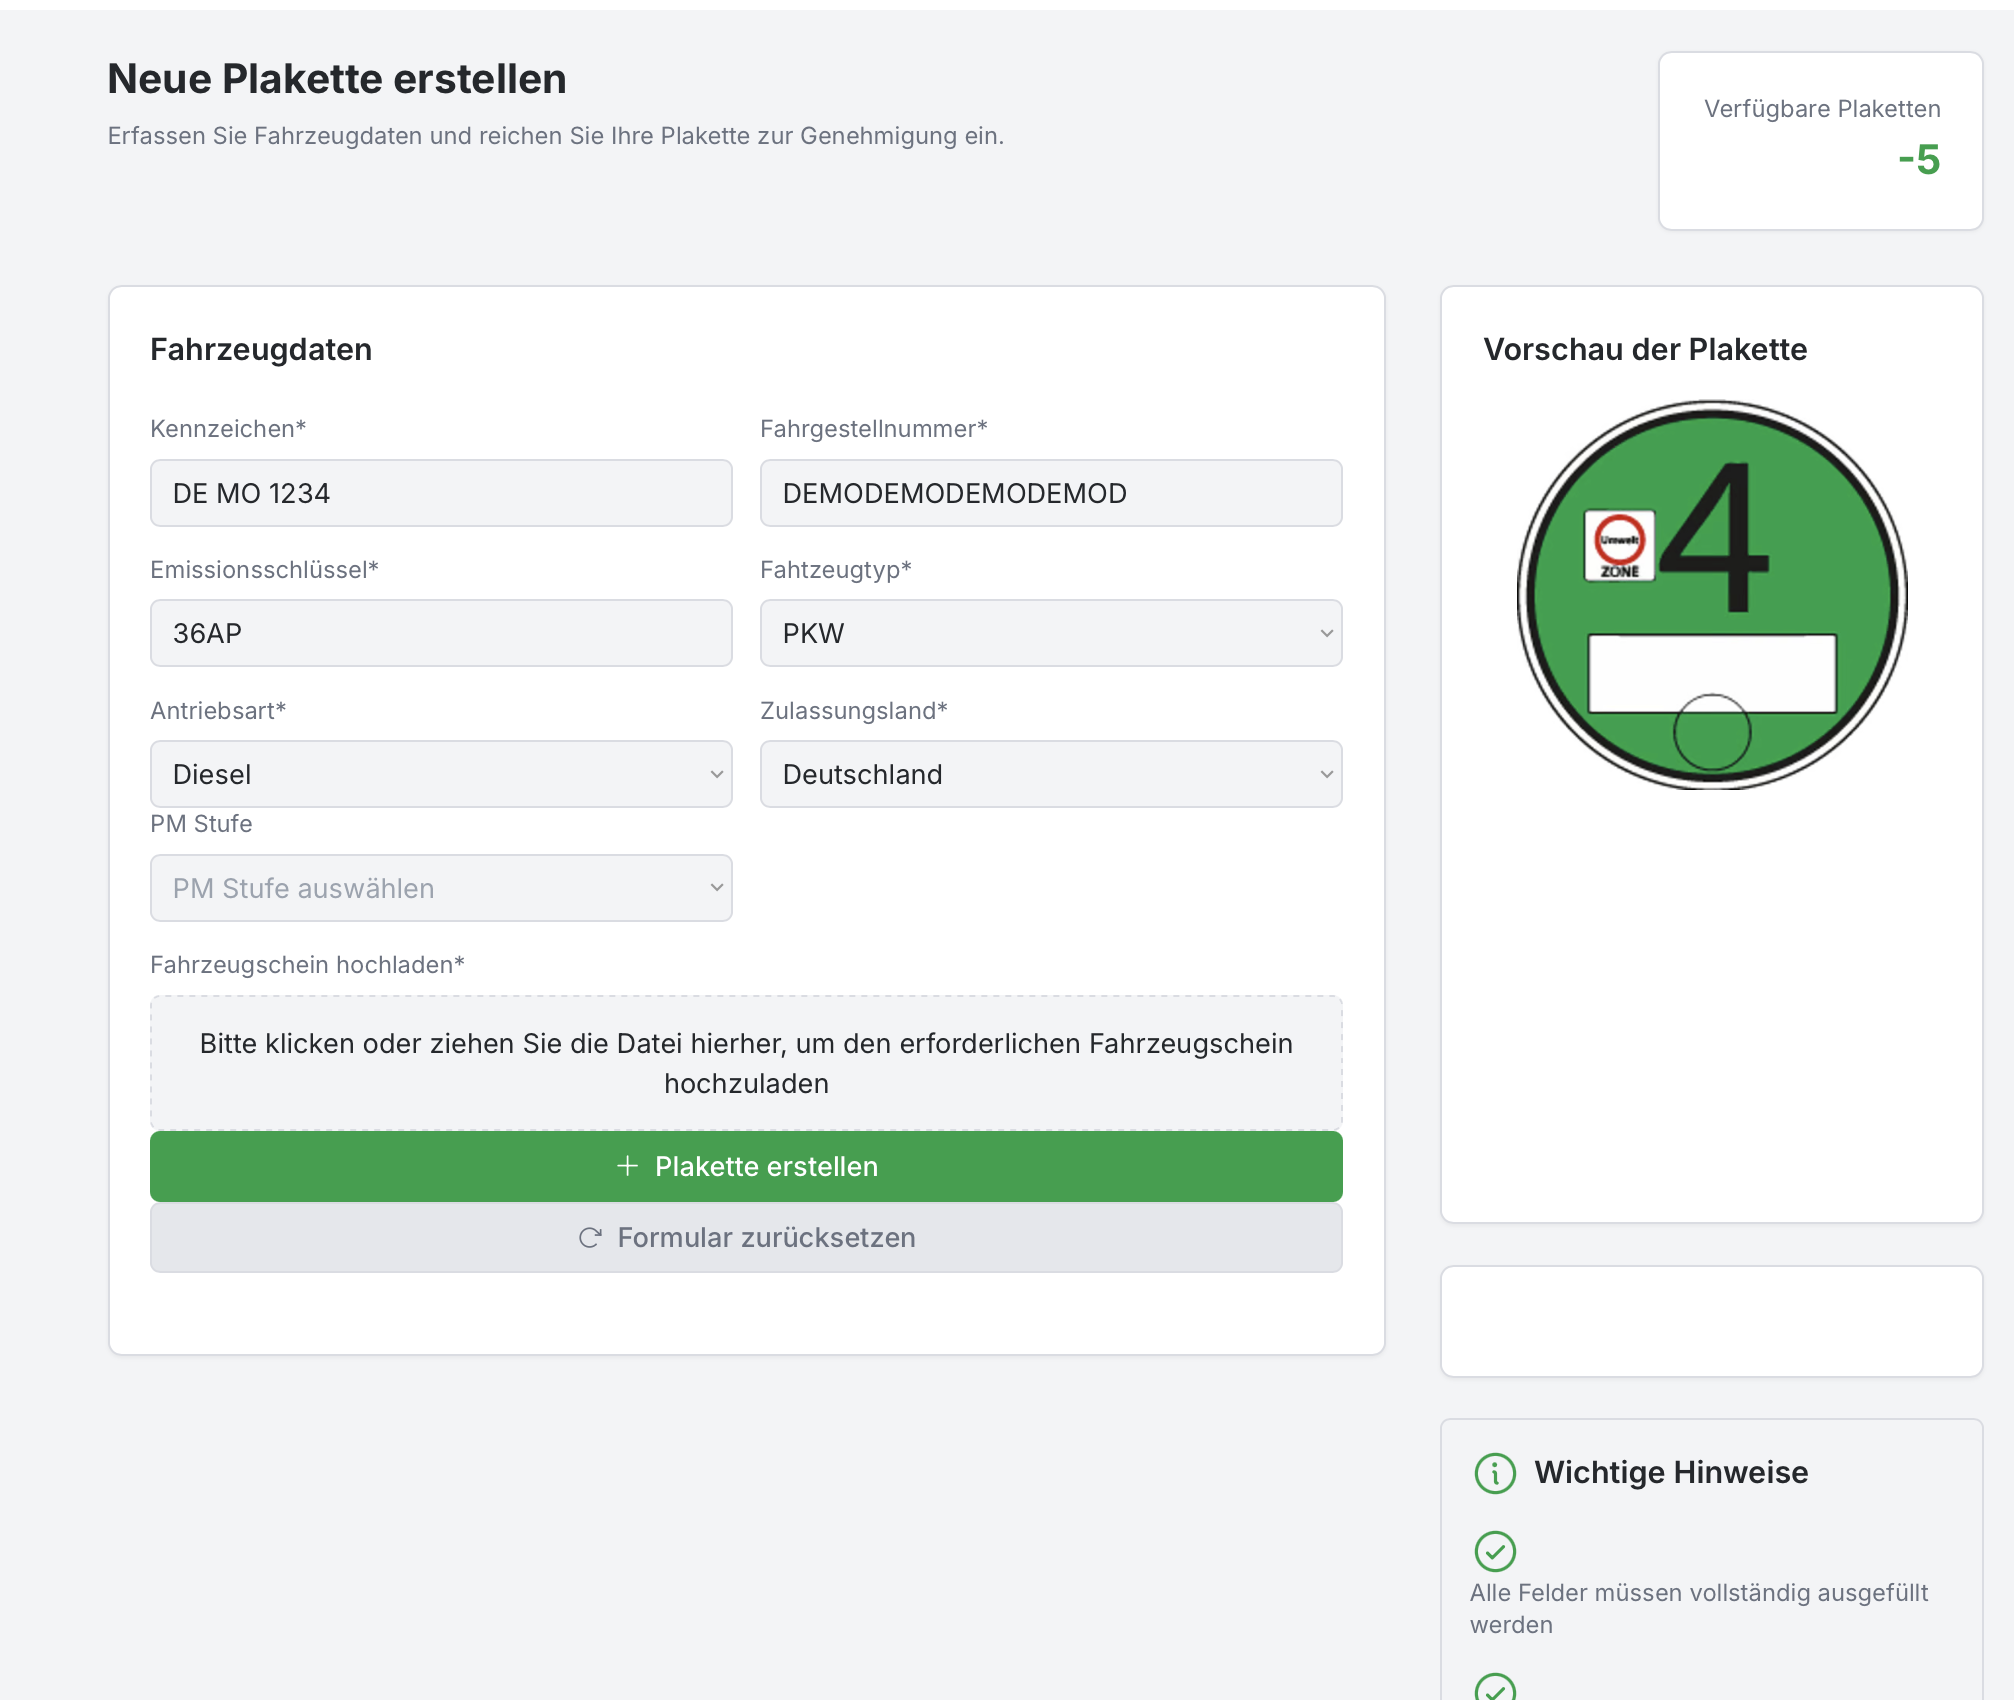Click the Verfügbare Plaketten counter card
The image size is (2014, 1700).
pyautogui.click(x=1820, y=141)
